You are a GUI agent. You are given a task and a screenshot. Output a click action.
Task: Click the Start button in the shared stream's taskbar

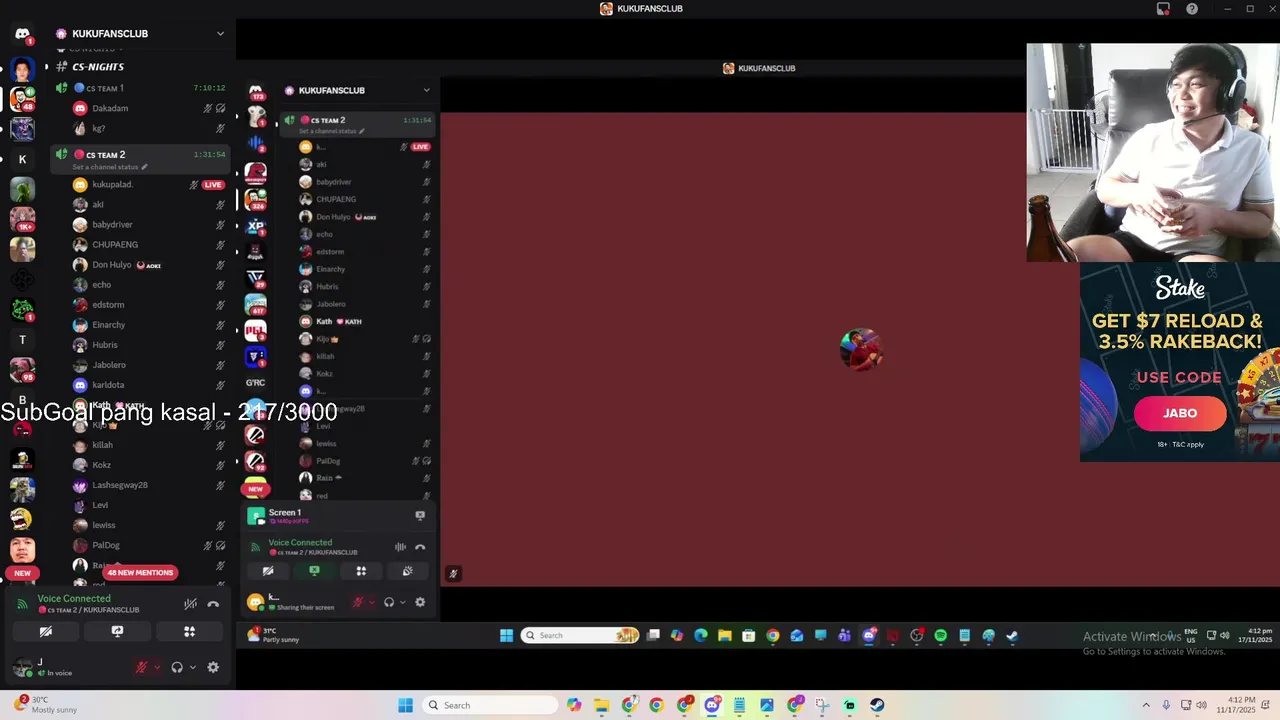(x=506, y=636)
